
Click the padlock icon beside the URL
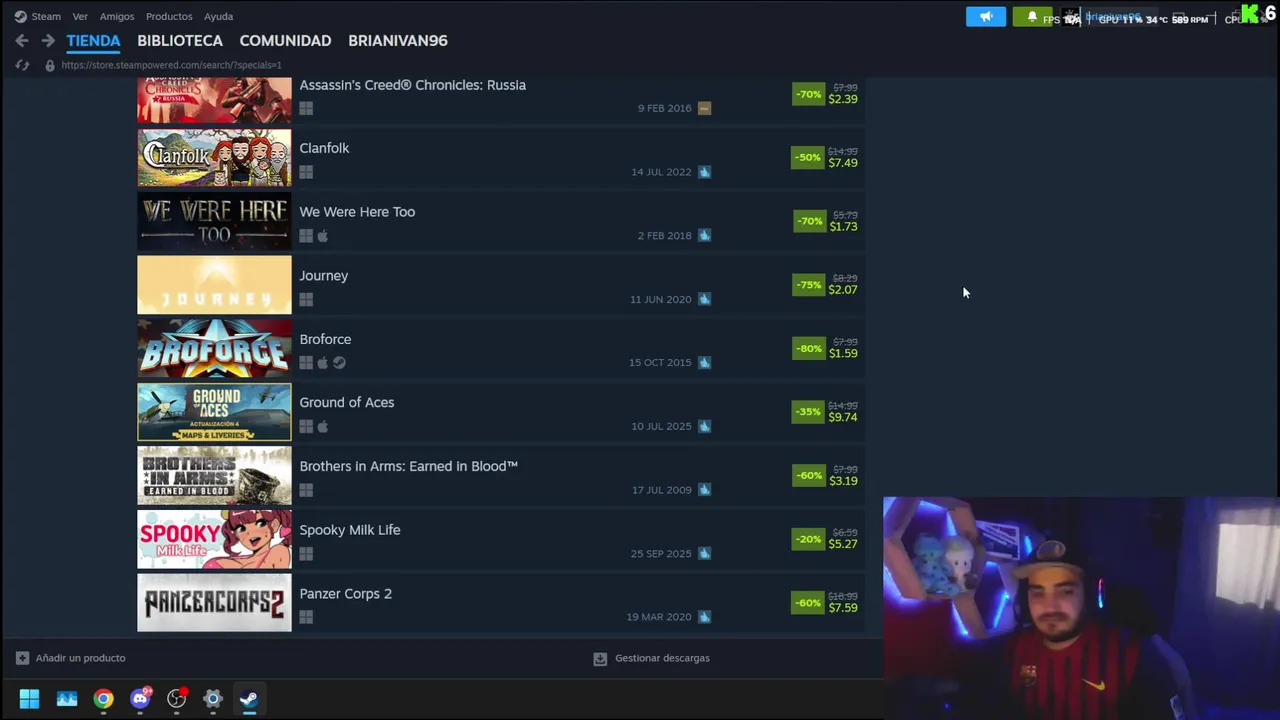click(x=50, y=65)
